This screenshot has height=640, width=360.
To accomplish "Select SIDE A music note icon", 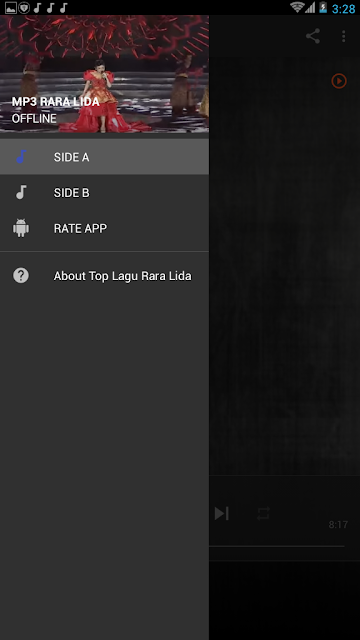I will pos(21,157).
